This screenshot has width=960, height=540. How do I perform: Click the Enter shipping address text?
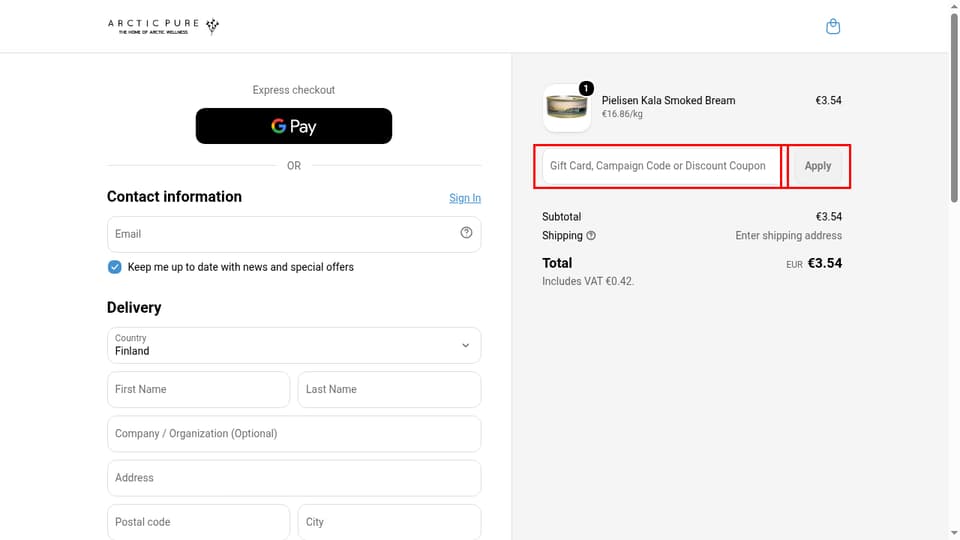click(789, 236)
